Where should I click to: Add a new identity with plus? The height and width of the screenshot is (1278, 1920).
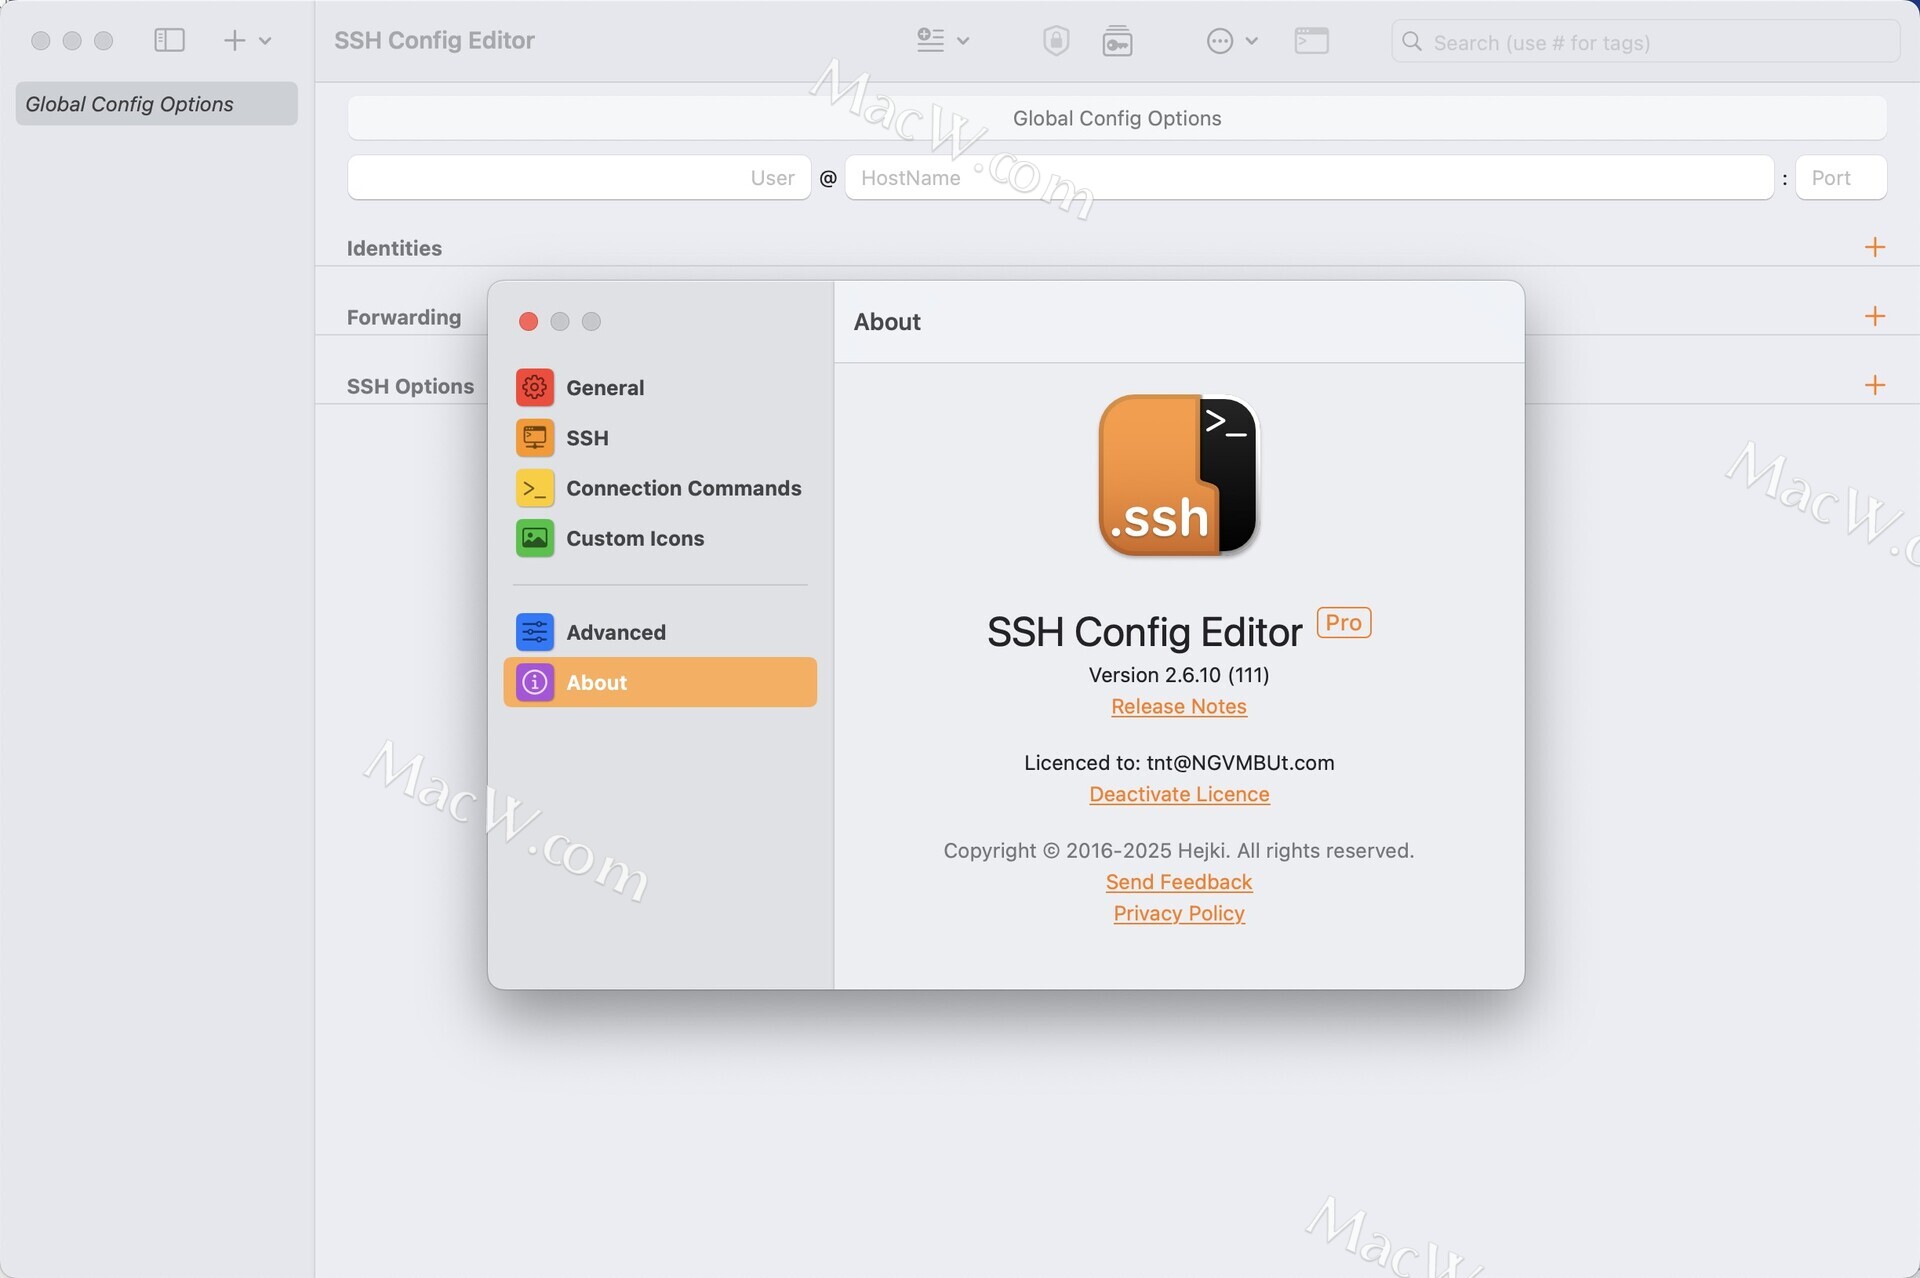pyautogui.click(x=1875, y=247)
